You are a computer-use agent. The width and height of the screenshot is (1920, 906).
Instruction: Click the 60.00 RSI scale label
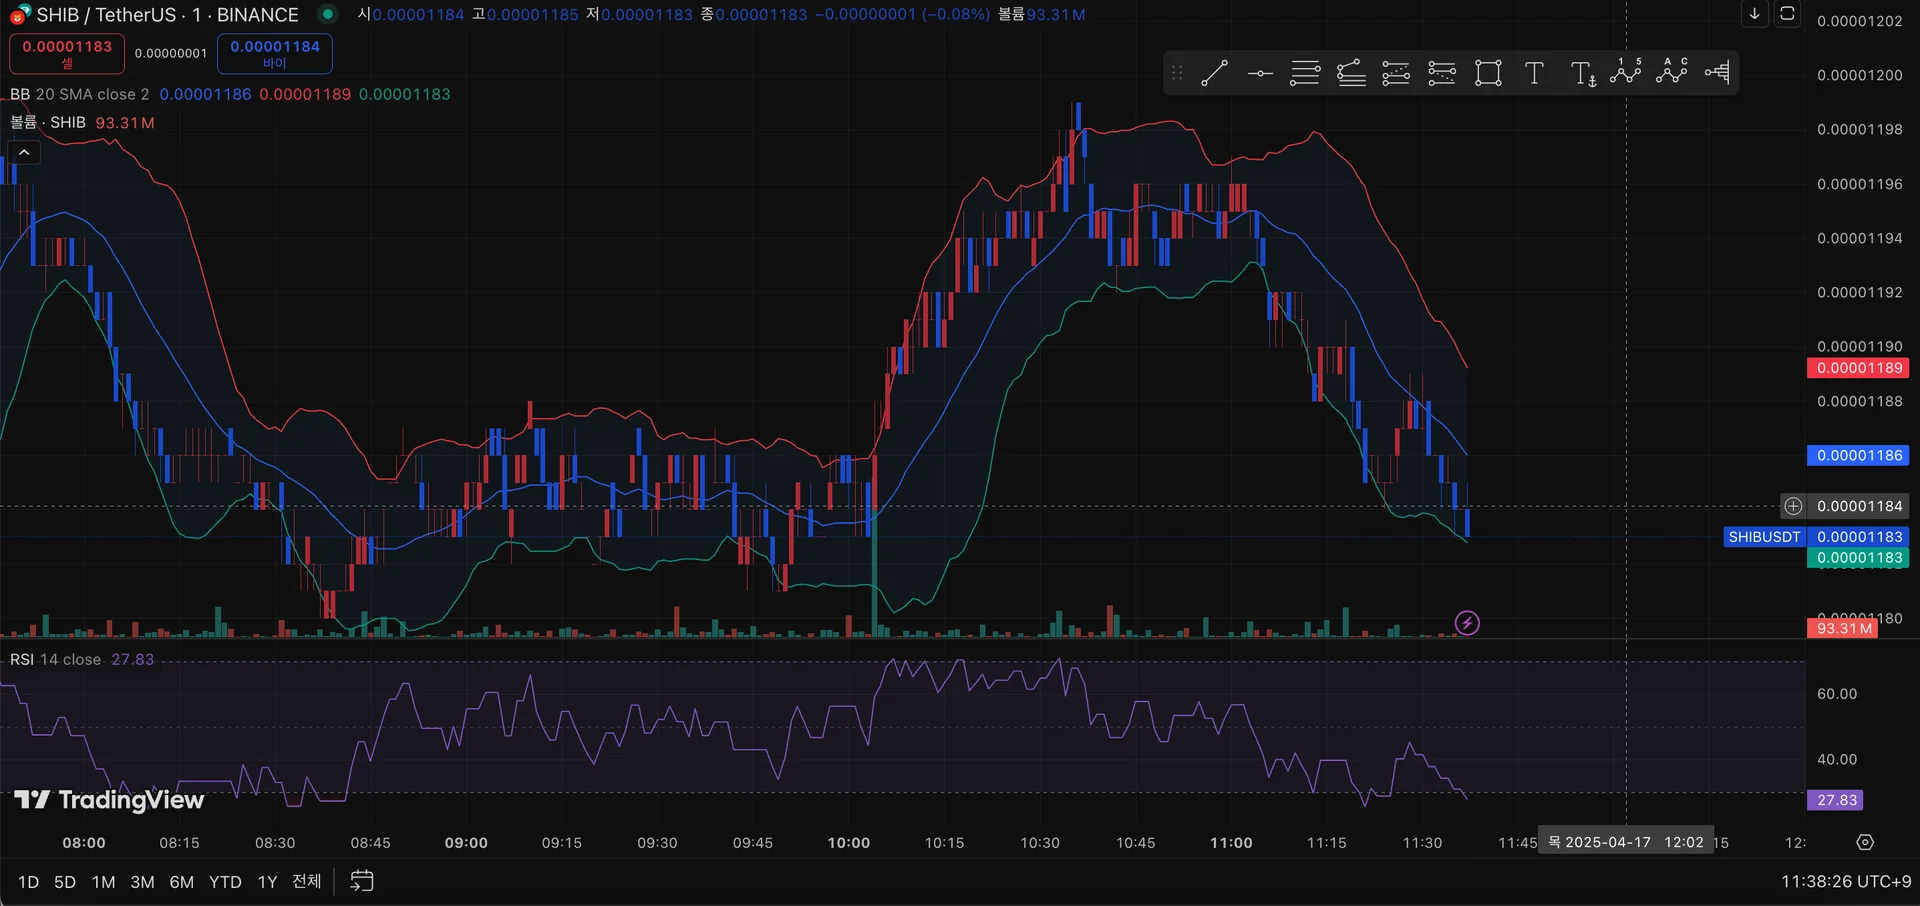click(x=1837, y=694)
